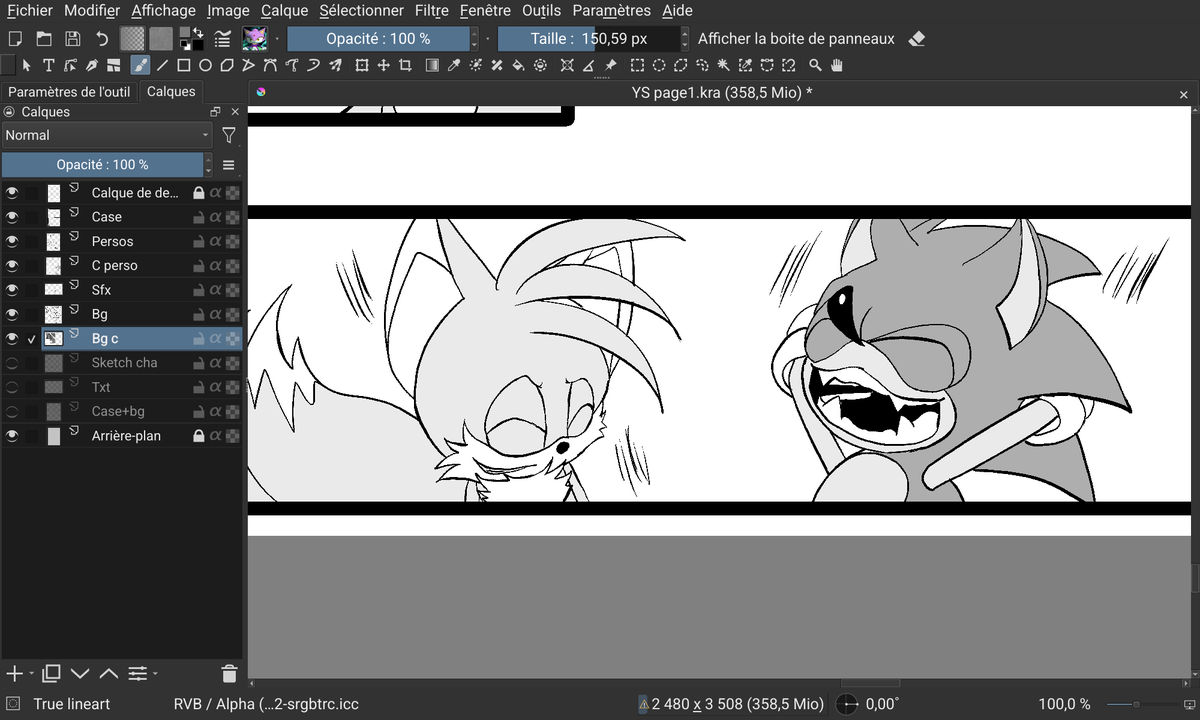Click the RVB / Alpha color profile label
Image resolution: width=1200 pixels, height=720 pixels.
pyautogui.click(x=266, y=704)
